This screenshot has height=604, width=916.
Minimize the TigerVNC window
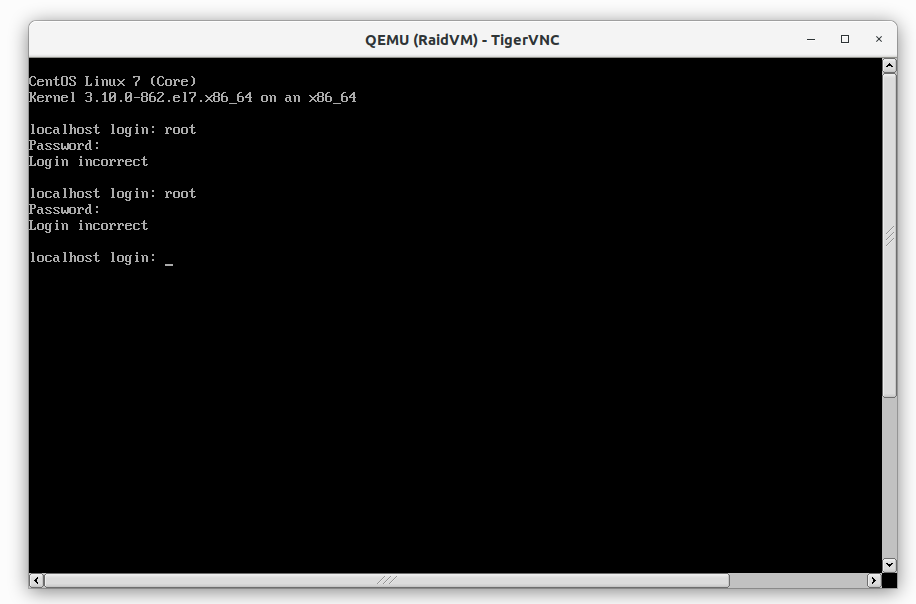[811, 39]
